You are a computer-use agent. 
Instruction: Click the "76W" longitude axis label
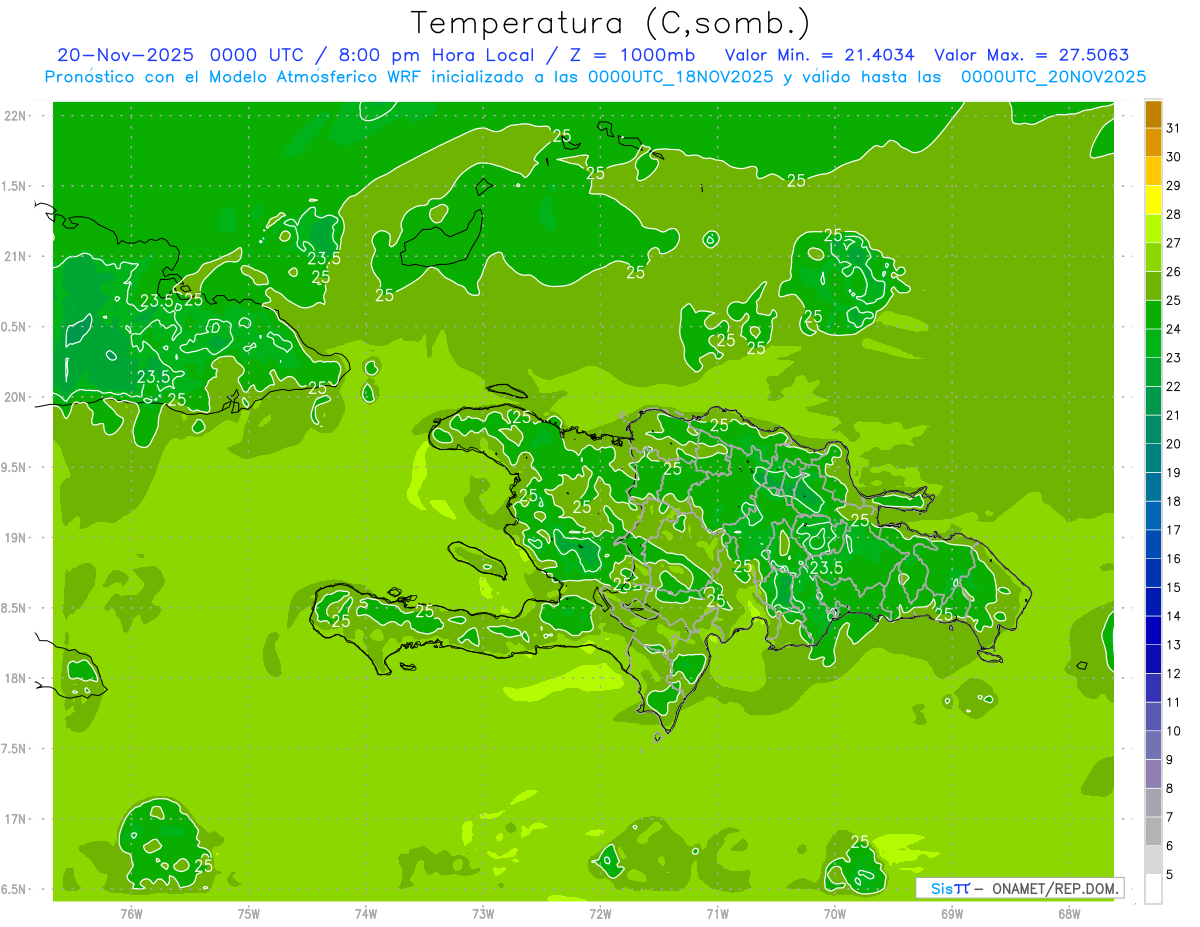point(131,913)
